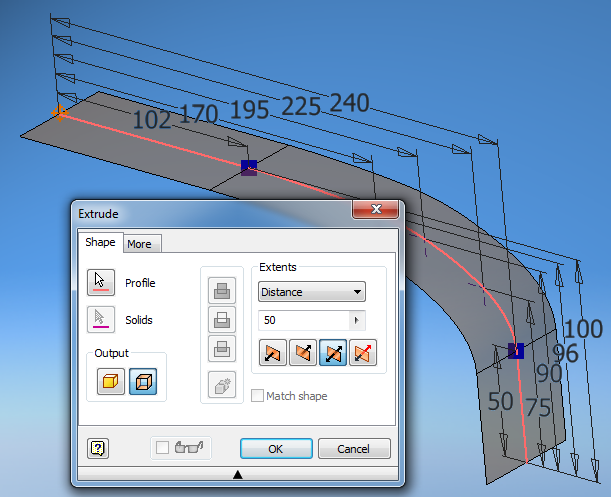611x497 pixels.
Task: Click the Solids selection arrow button
Action: coord(101,319)
